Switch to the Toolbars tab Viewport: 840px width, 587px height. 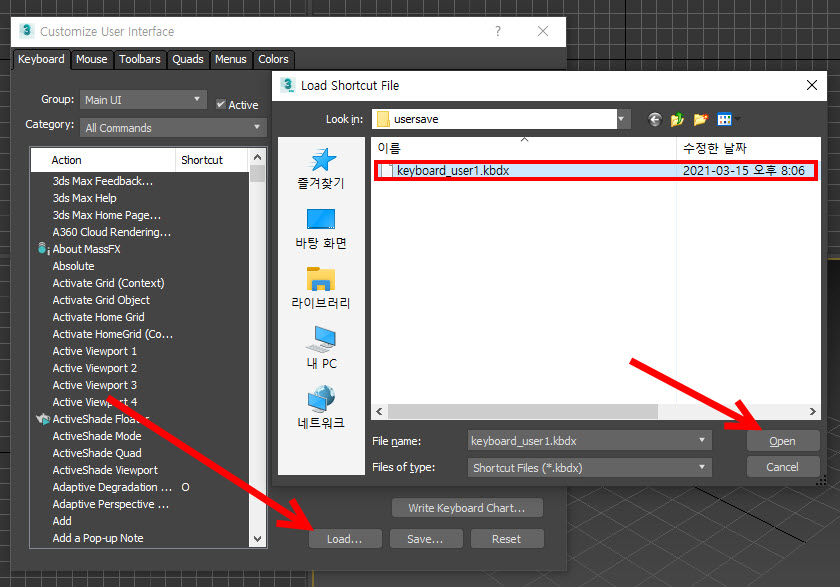point(140,59)
